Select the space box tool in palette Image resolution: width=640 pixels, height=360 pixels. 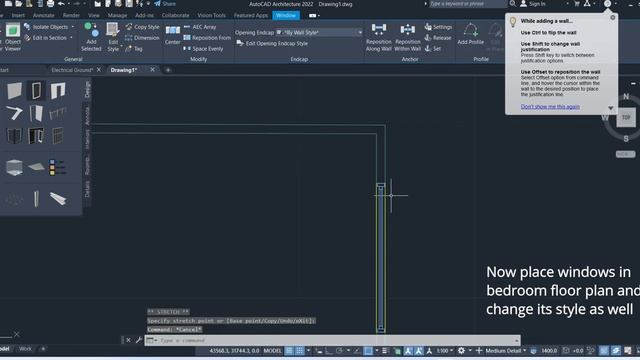pyautogui.click(x=14, y=167)
